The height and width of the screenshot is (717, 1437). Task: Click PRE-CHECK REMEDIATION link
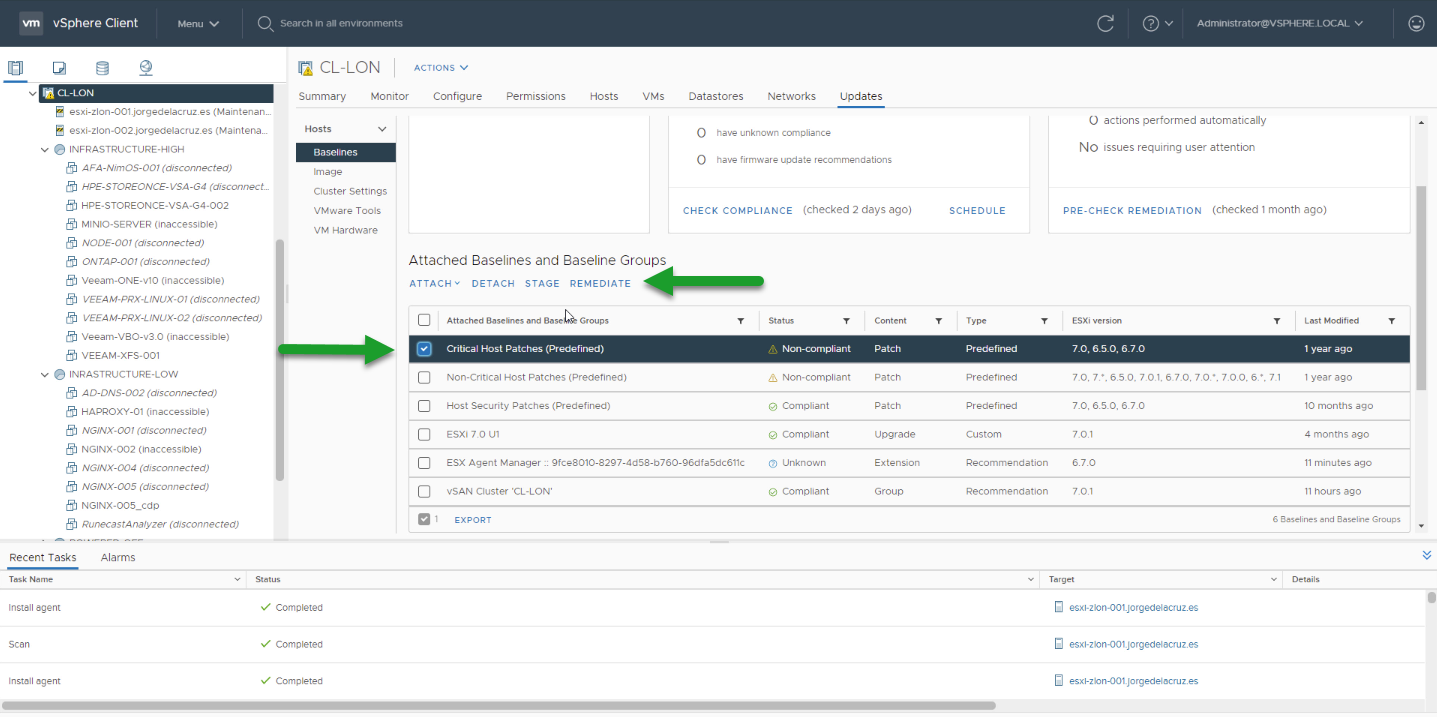1132,210
